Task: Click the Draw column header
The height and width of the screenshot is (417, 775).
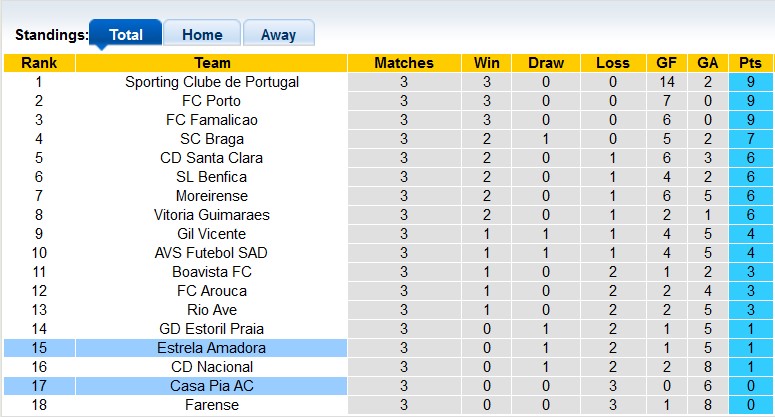Action: [546, 63]
